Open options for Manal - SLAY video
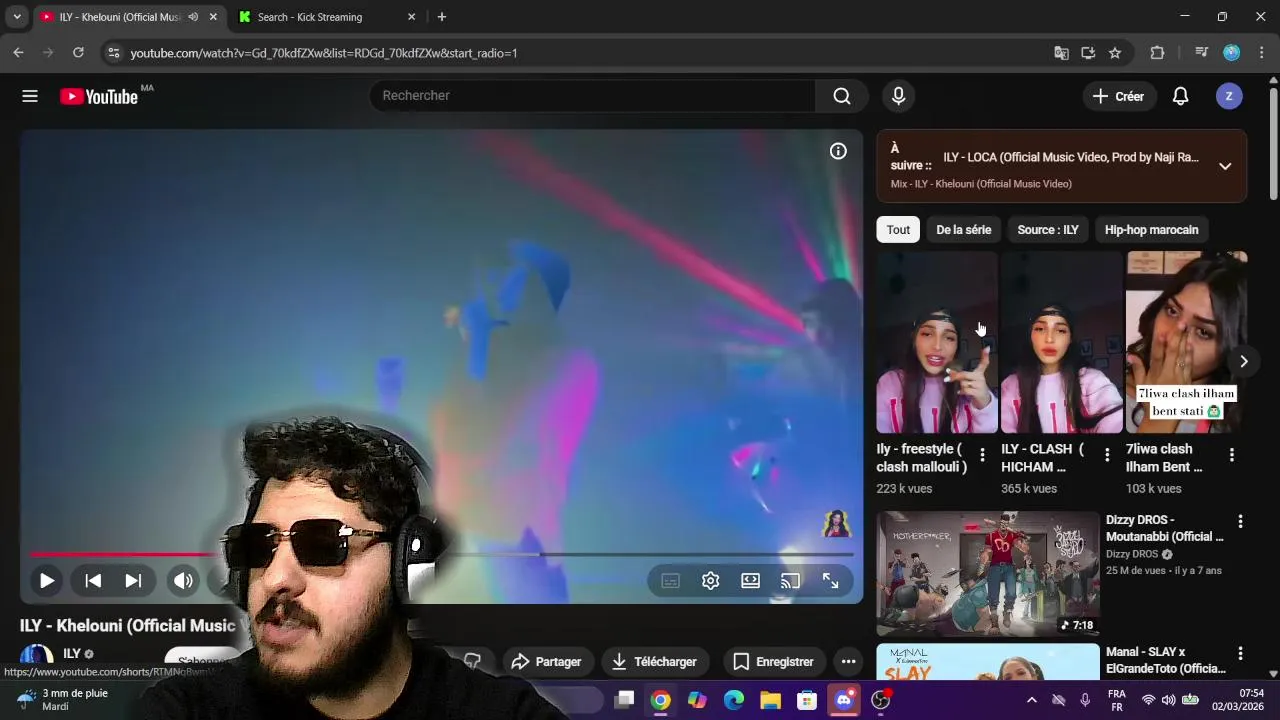The height and width of the screenshot is (720, 1280). [x=1240, y=654]
